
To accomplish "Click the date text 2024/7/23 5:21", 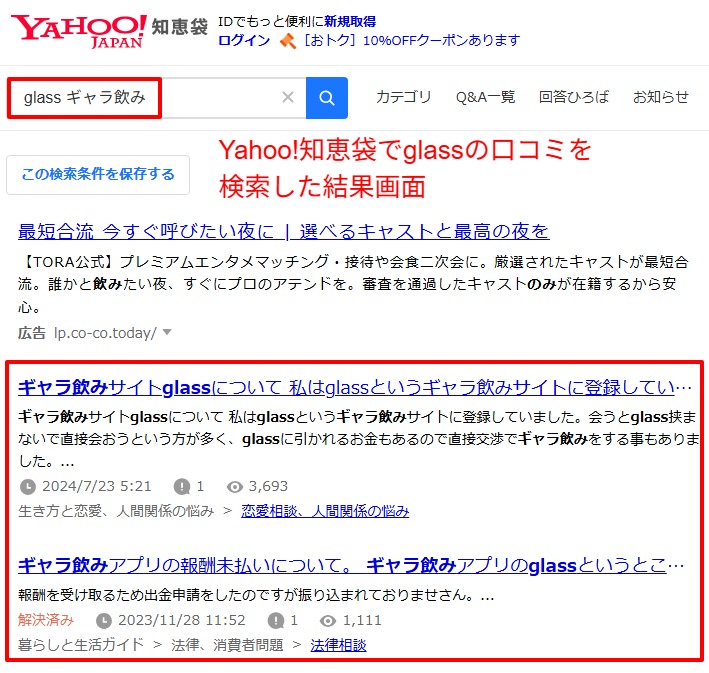I will (x=97, y=486).
